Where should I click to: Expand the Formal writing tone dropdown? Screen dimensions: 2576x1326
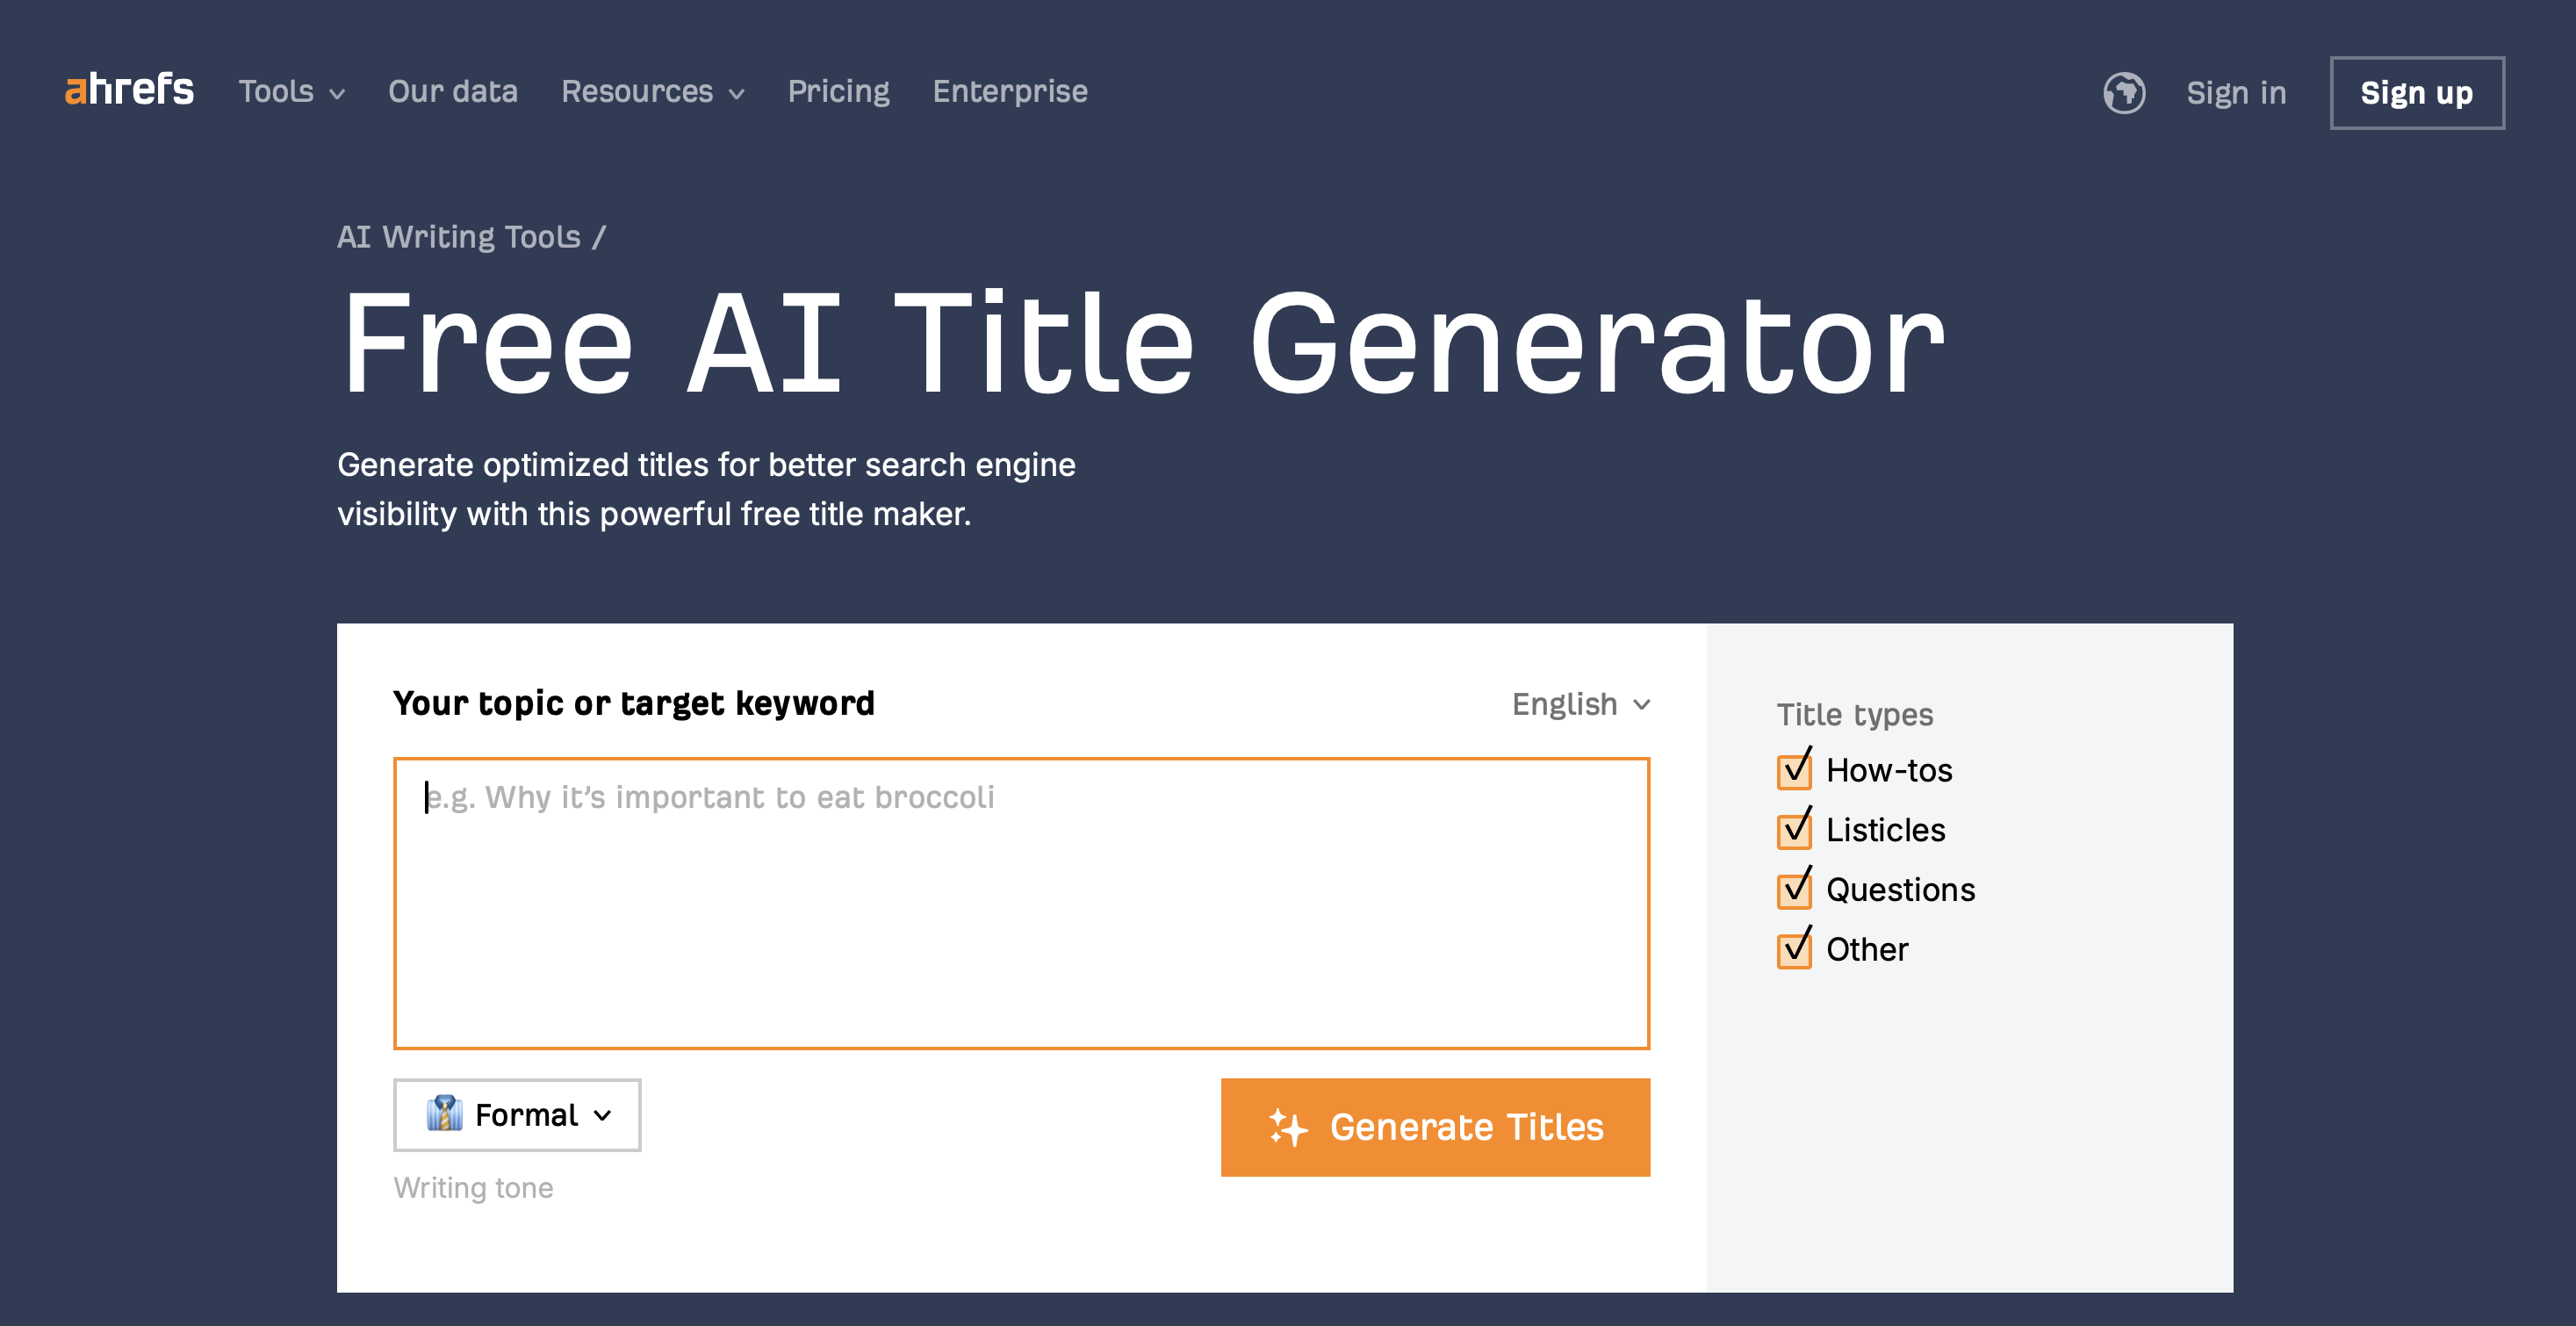(x=517, y=1115)
